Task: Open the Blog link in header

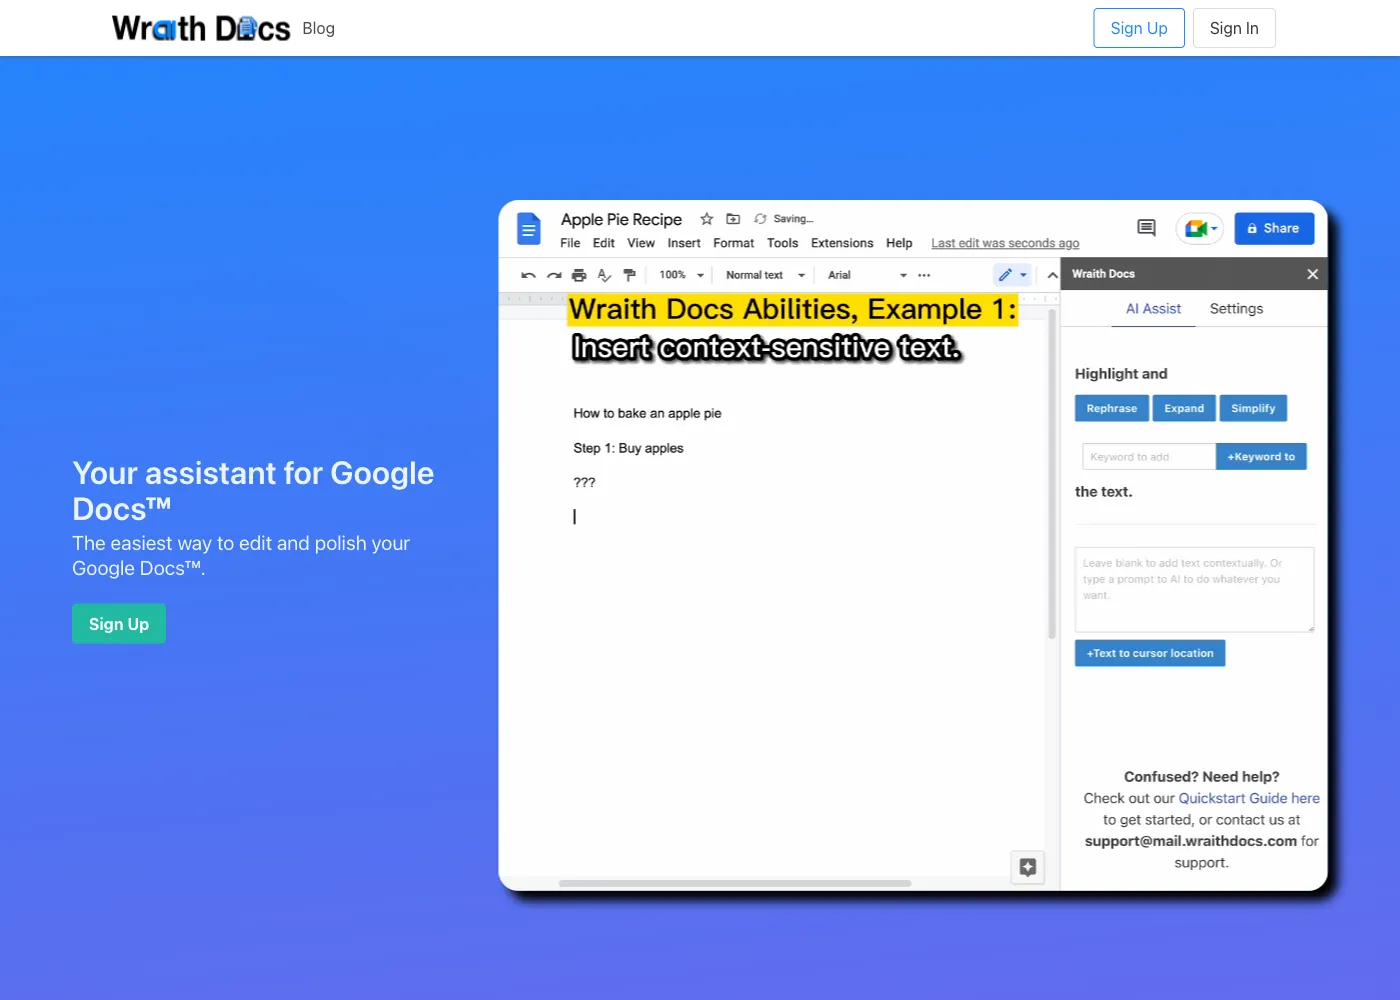Action: [318, 28]
